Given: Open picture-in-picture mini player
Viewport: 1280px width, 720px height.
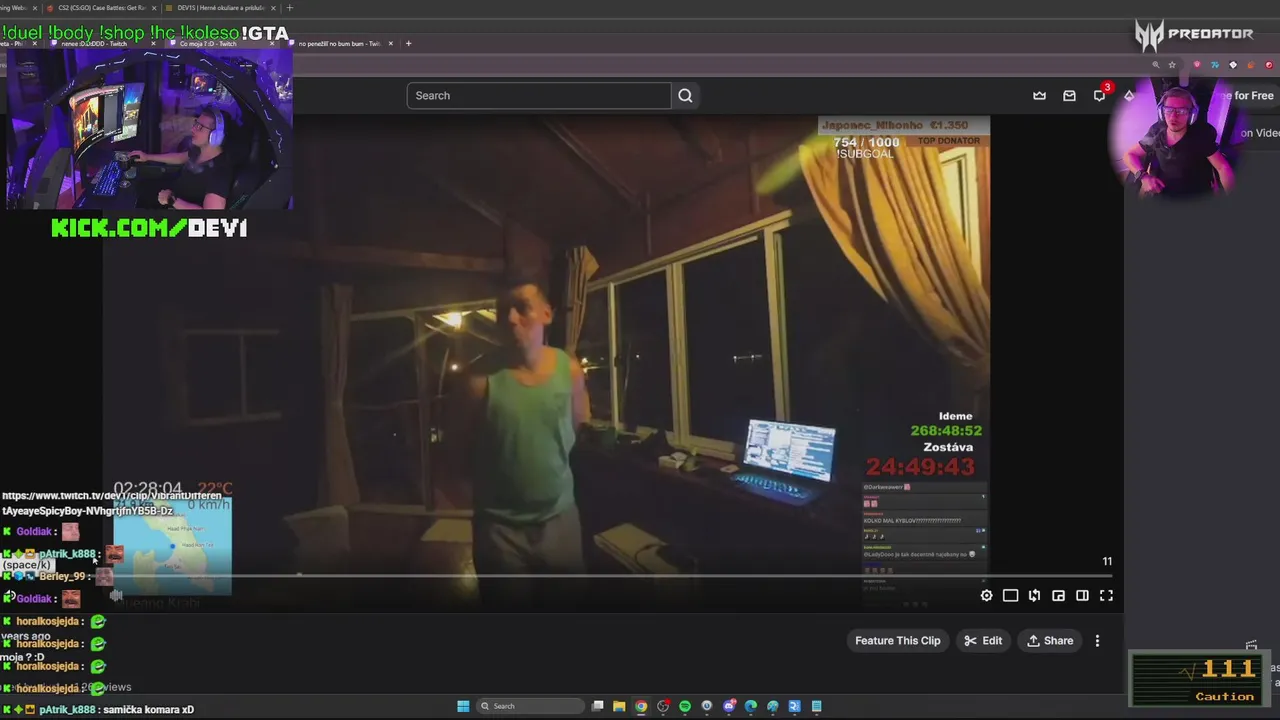Looking at the screenshot, I should coord(1058,595).
